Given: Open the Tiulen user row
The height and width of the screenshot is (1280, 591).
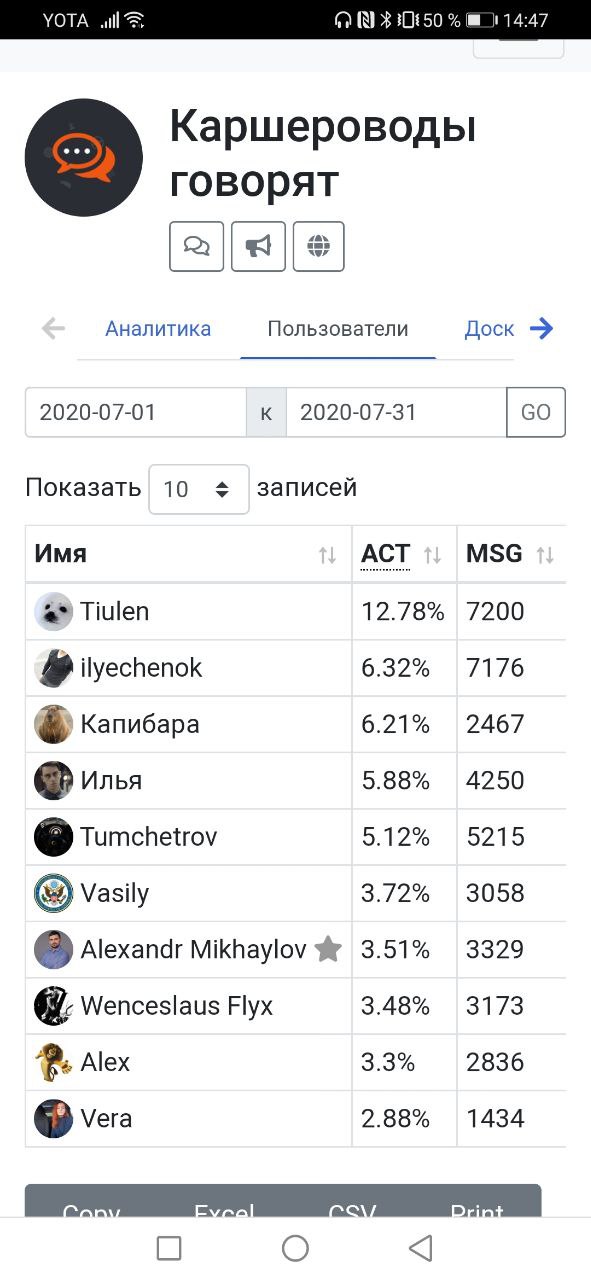Looking at the screenshot, I should click(296, 612).
